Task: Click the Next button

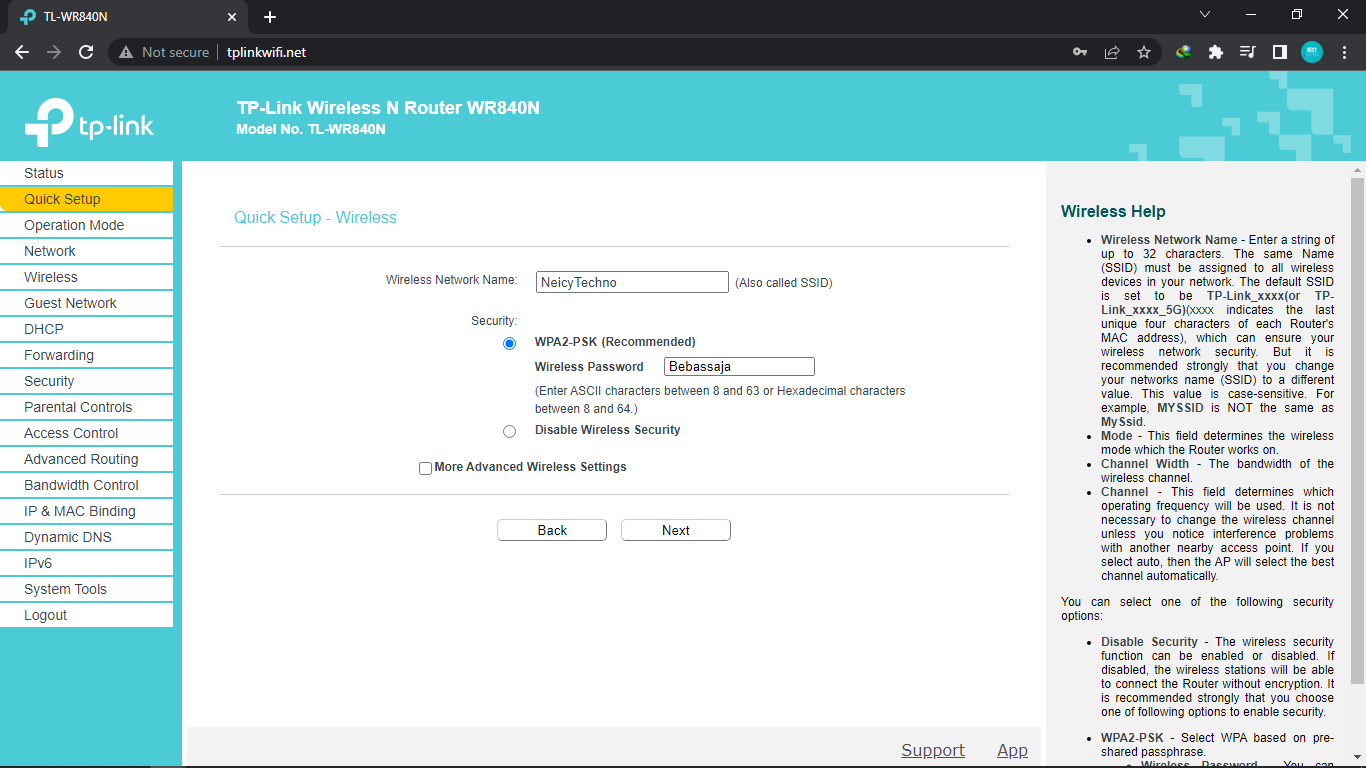Action: 676,530
